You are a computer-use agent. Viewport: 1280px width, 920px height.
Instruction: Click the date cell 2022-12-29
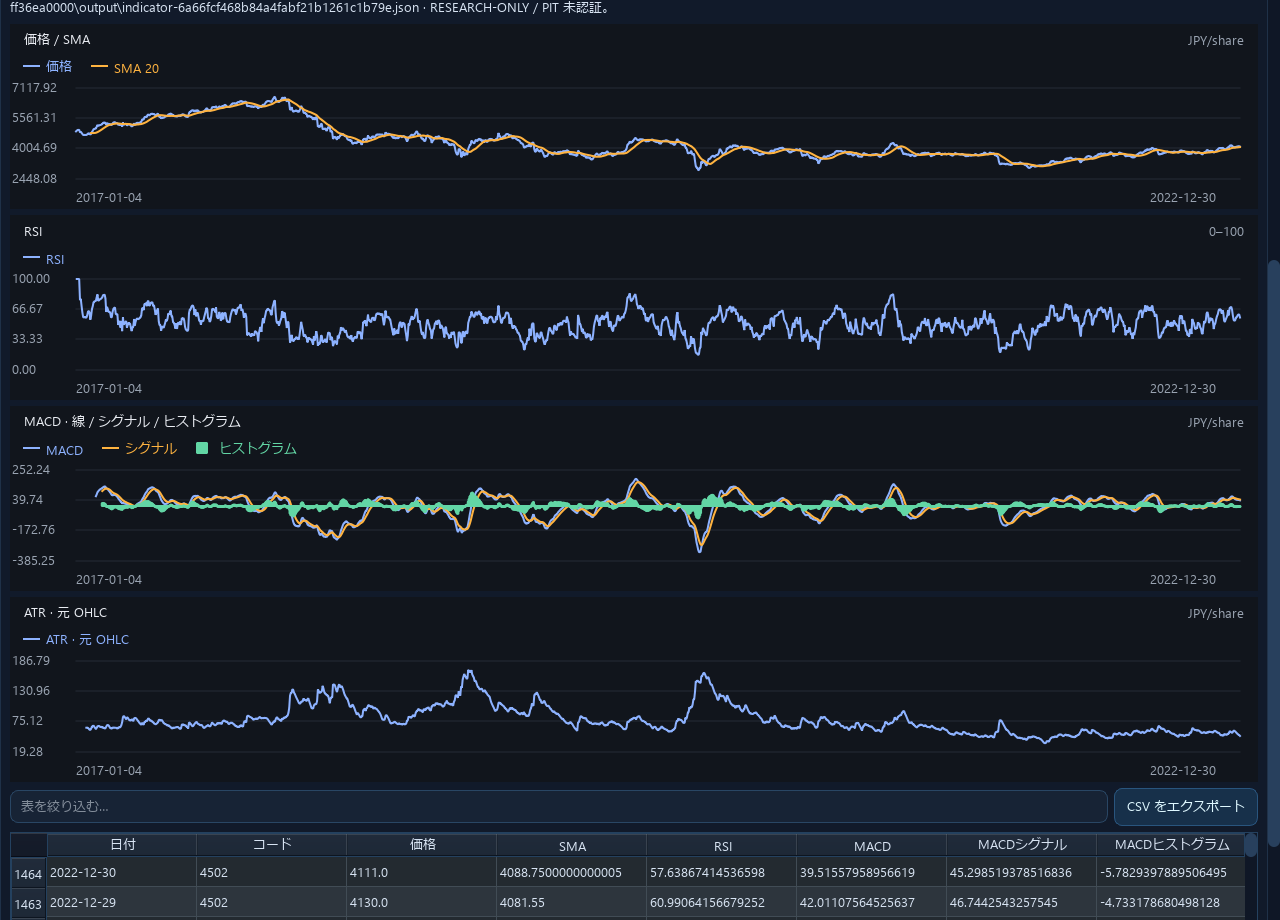122,903
